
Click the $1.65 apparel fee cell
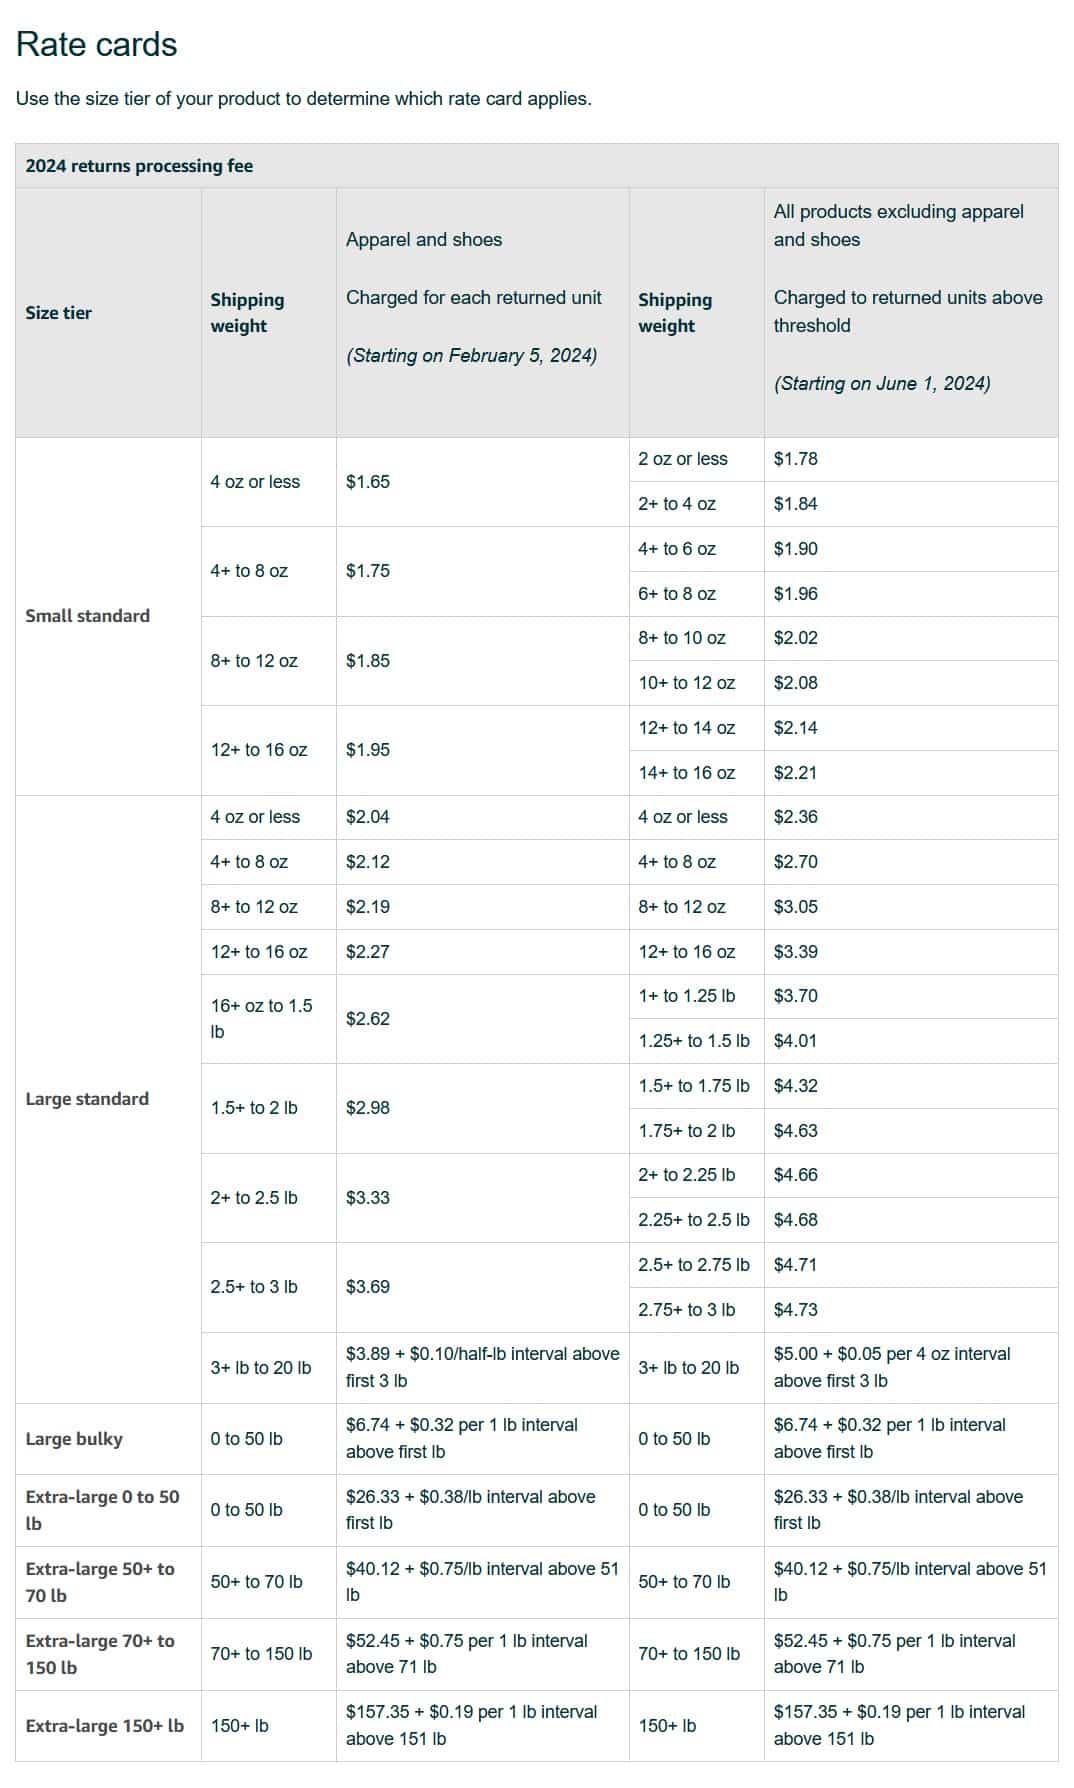(x=368, y=482)
